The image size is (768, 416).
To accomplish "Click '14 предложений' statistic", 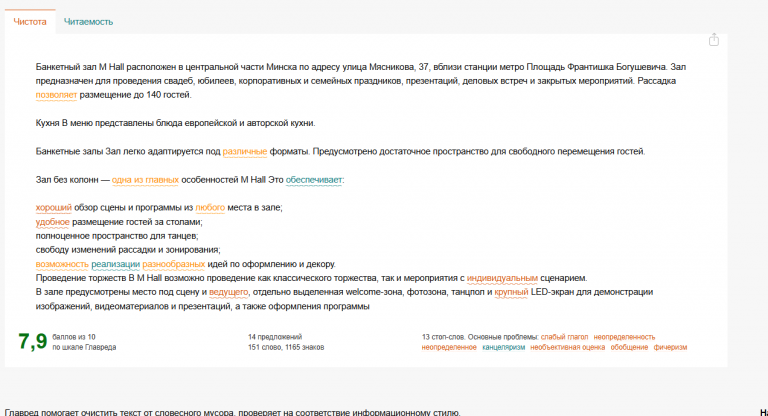I will coord(275,337).
